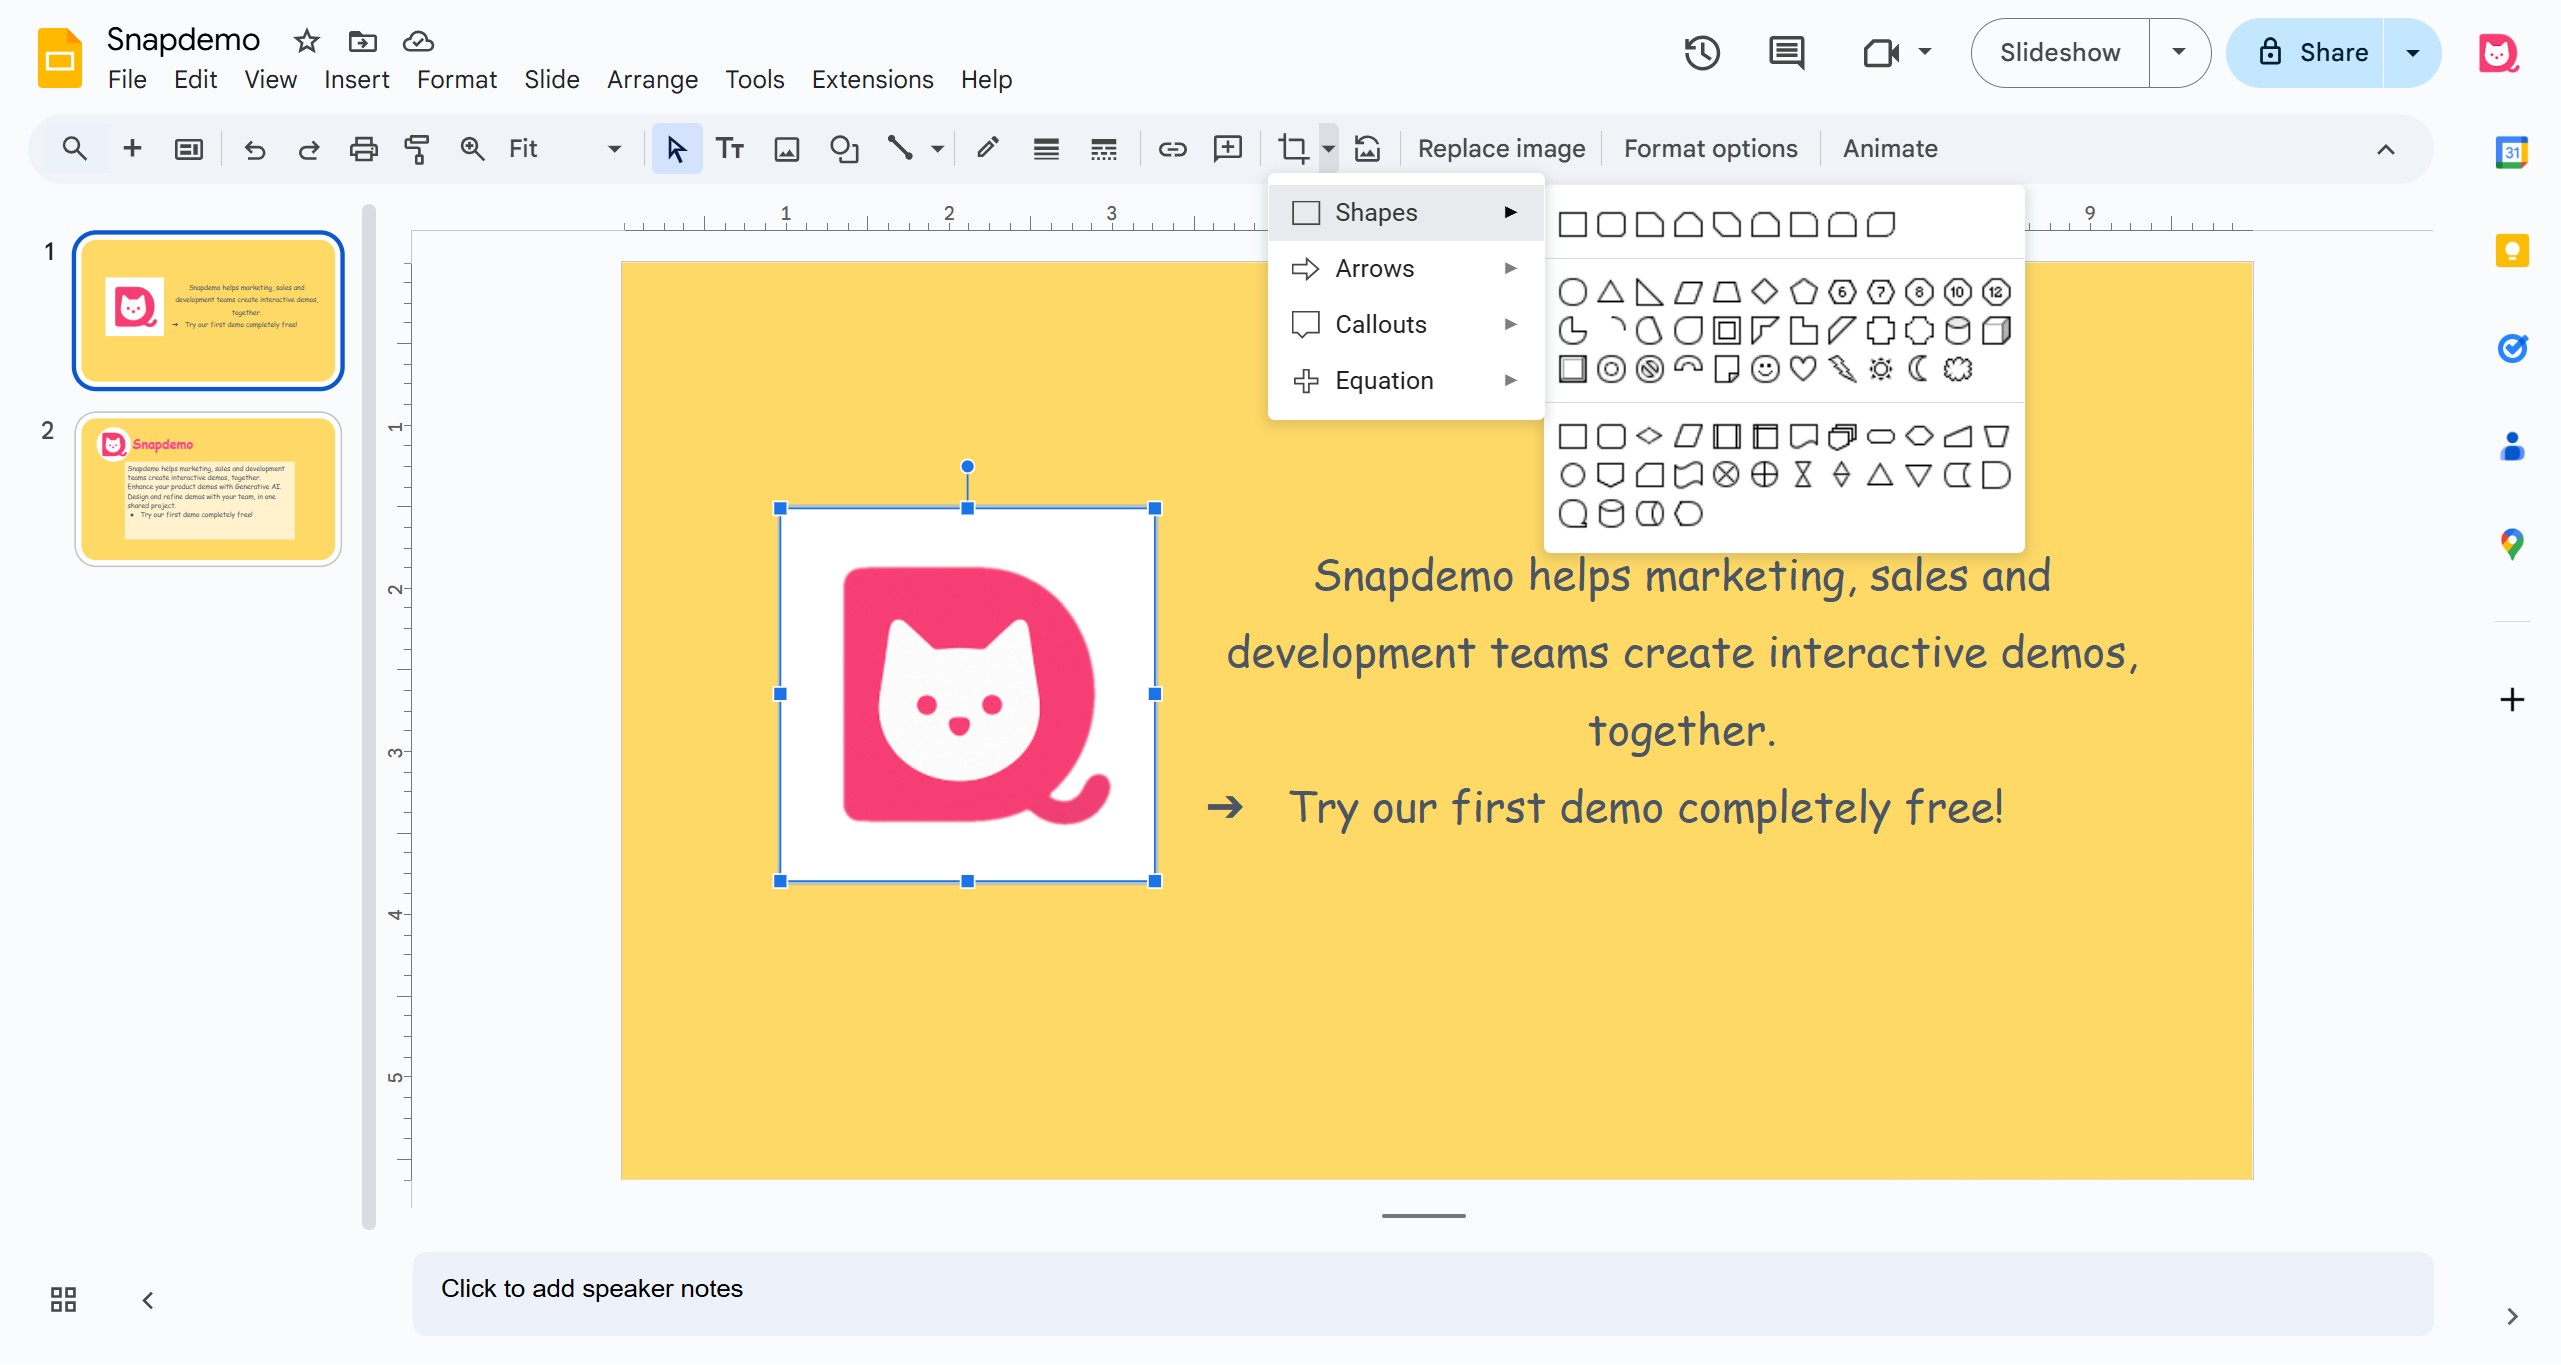This screenshot has width=2561, height=1365.
Task: Click Replace image button
Action: pos(1501,149)
